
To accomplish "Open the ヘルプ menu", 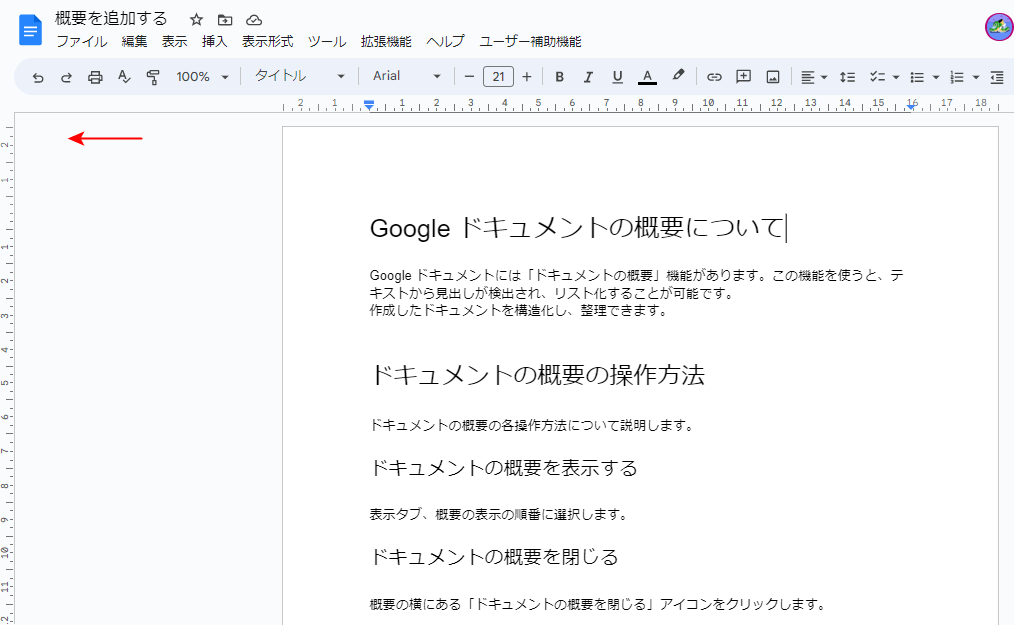I will [445, 41].
